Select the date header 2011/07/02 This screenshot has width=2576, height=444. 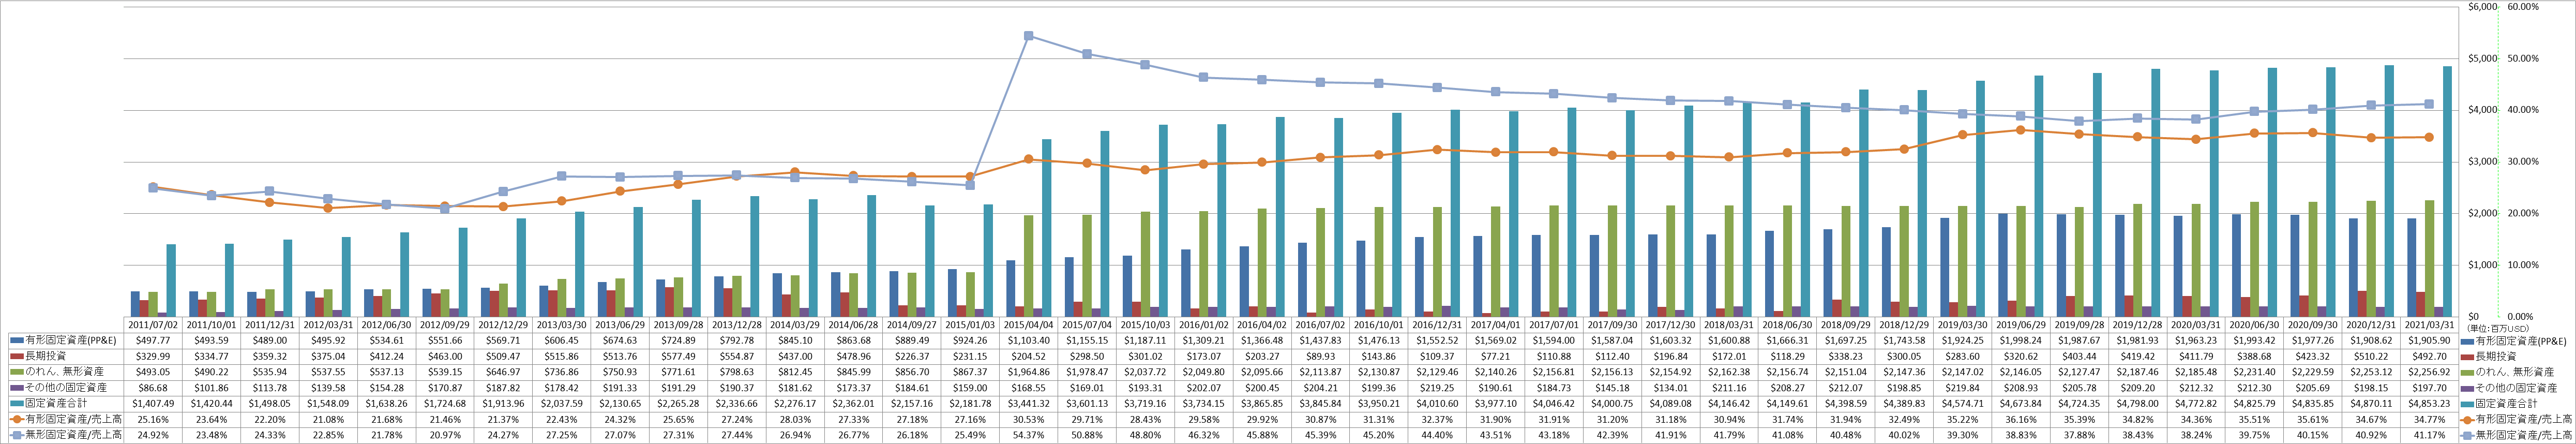154,325
